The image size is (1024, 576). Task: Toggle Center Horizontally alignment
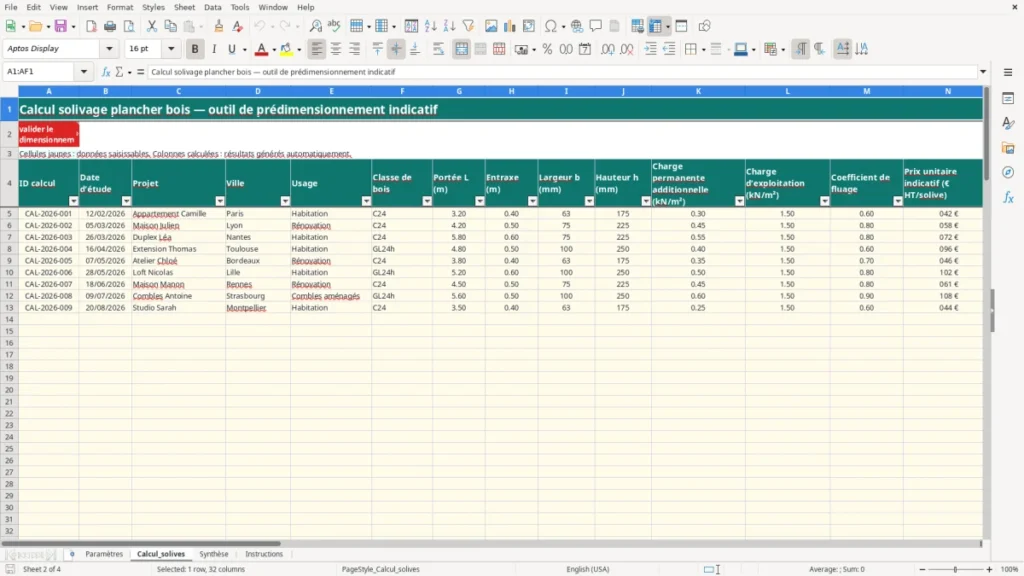coord(336,49)
